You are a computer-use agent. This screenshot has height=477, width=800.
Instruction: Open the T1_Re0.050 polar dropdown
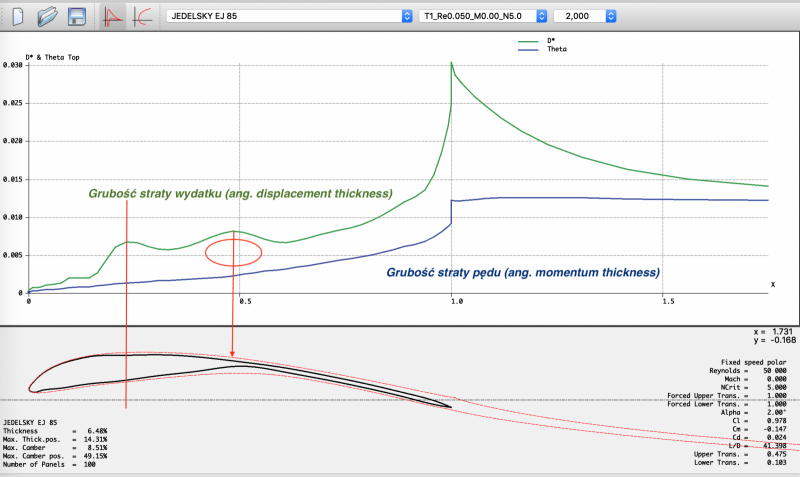click(x=483, y=17)
